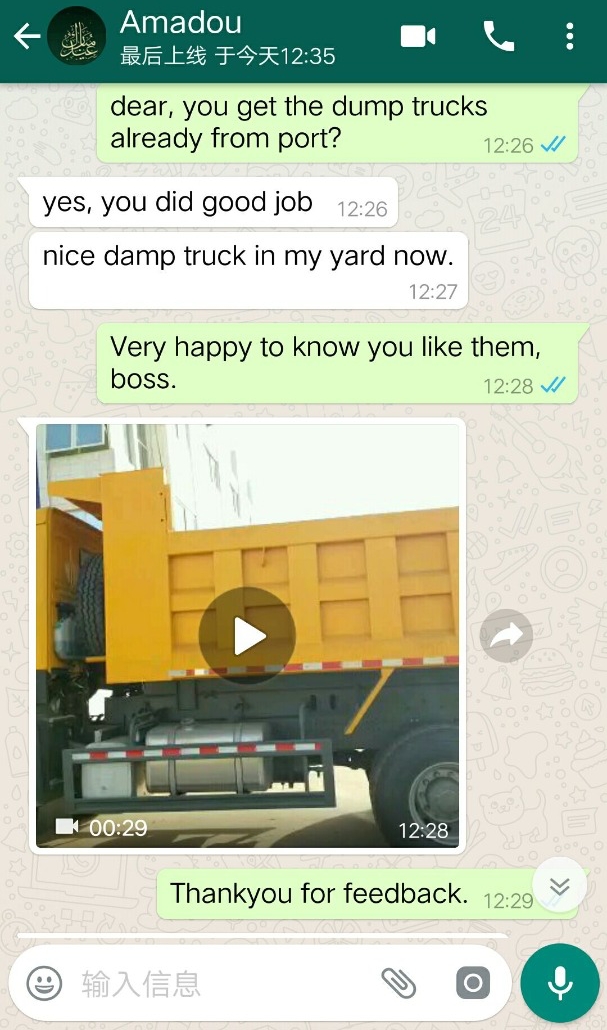Select the "you get the dump trucks" message

point(337,123)
